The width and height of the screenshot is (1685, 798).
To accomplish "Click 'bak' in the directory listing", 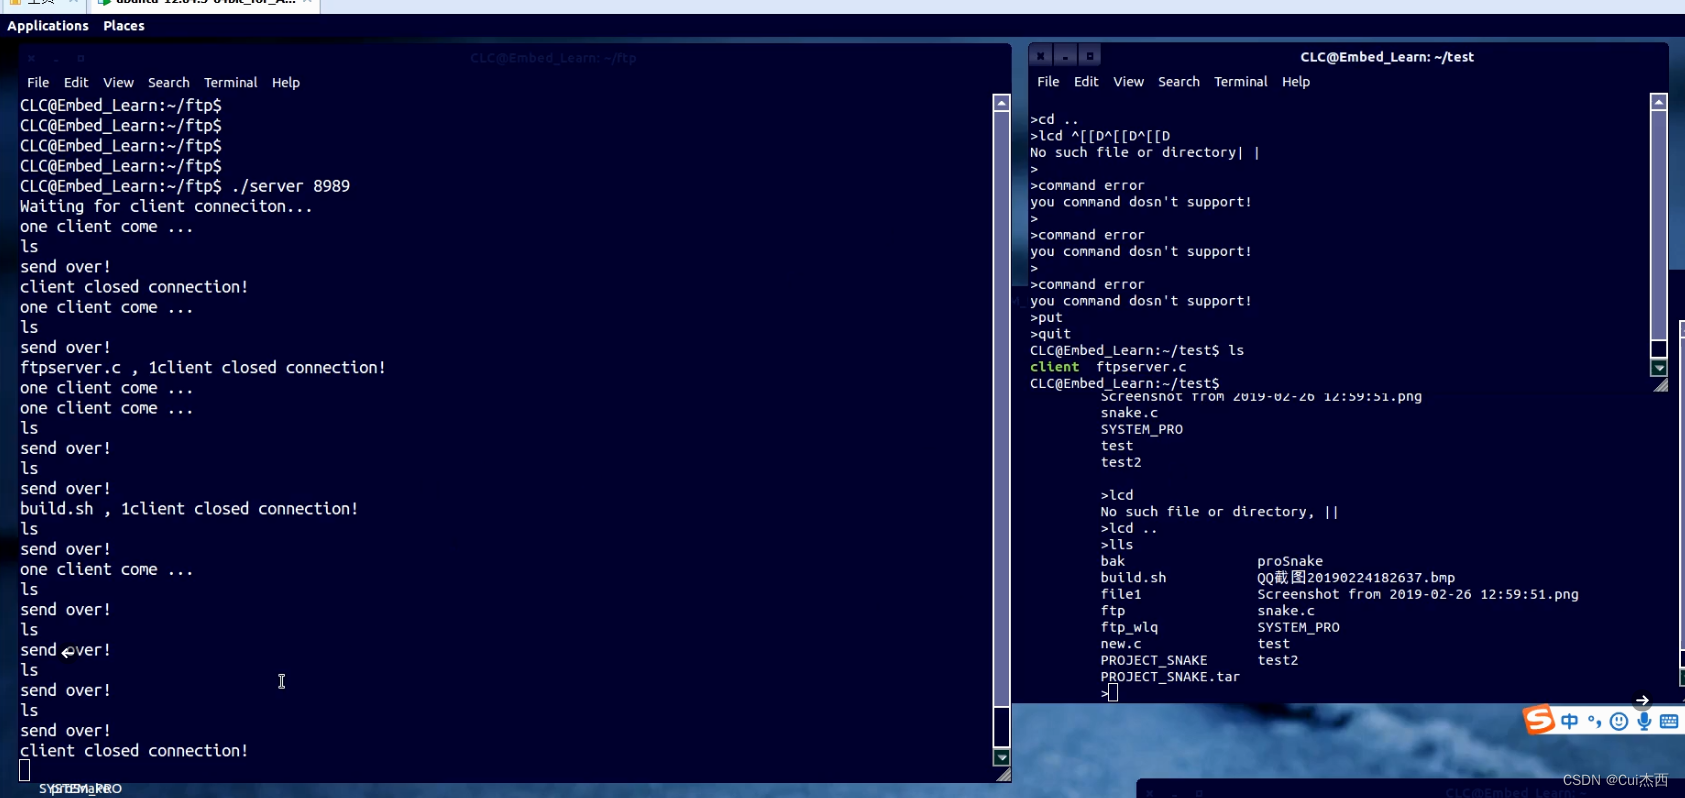I will pos(1113,561).
